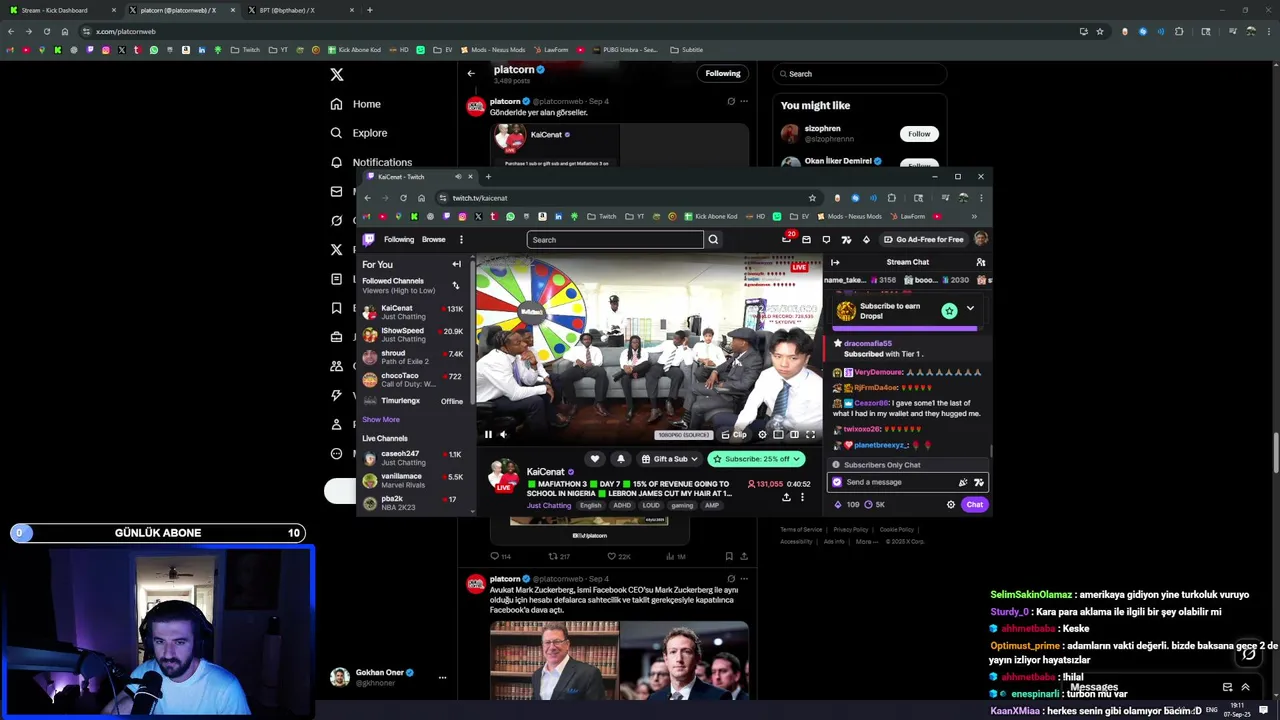Viewport: 1280px width, 720px height.
Task: Click the purple Chat send button
Action: [x=974, y=505]
